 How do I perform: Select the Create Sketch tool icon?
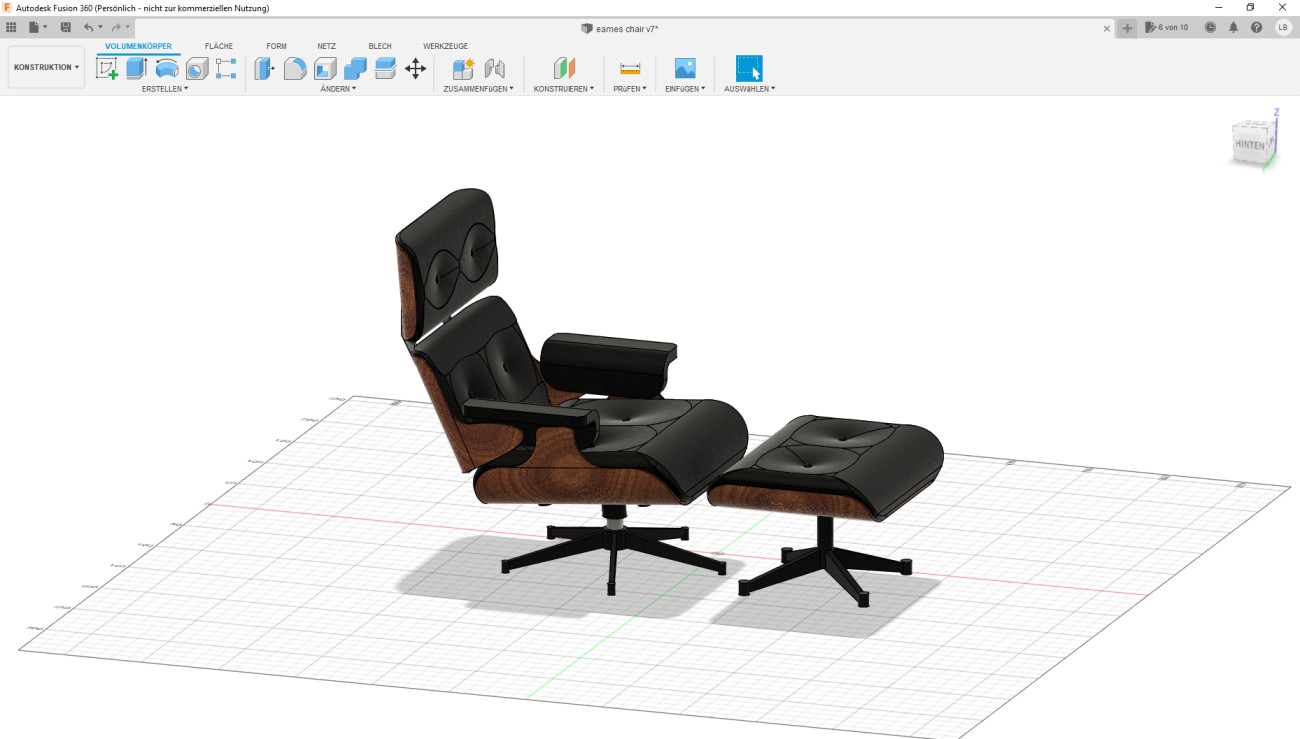click(107, 68)
